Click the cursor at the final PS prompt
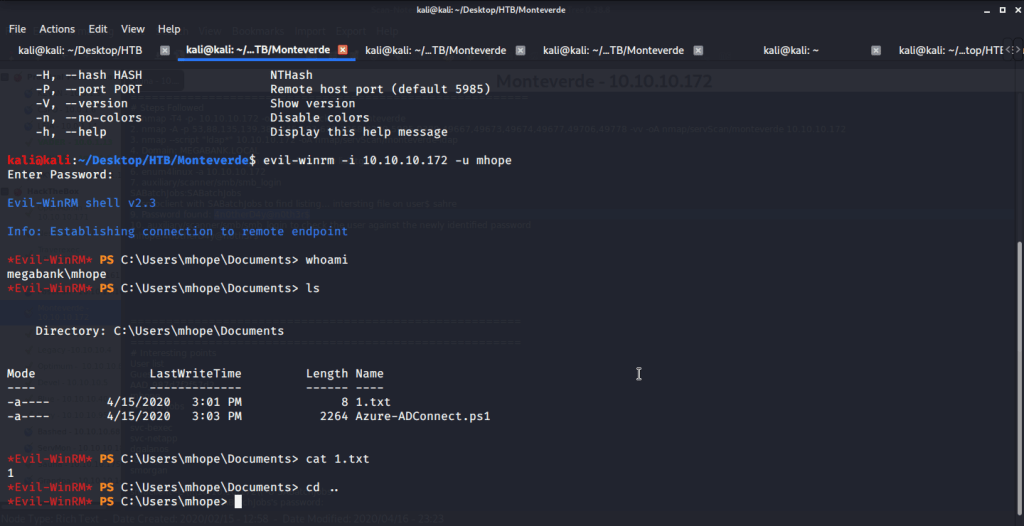The height and width of the screenshot is (526, 1024). [238, 502]
